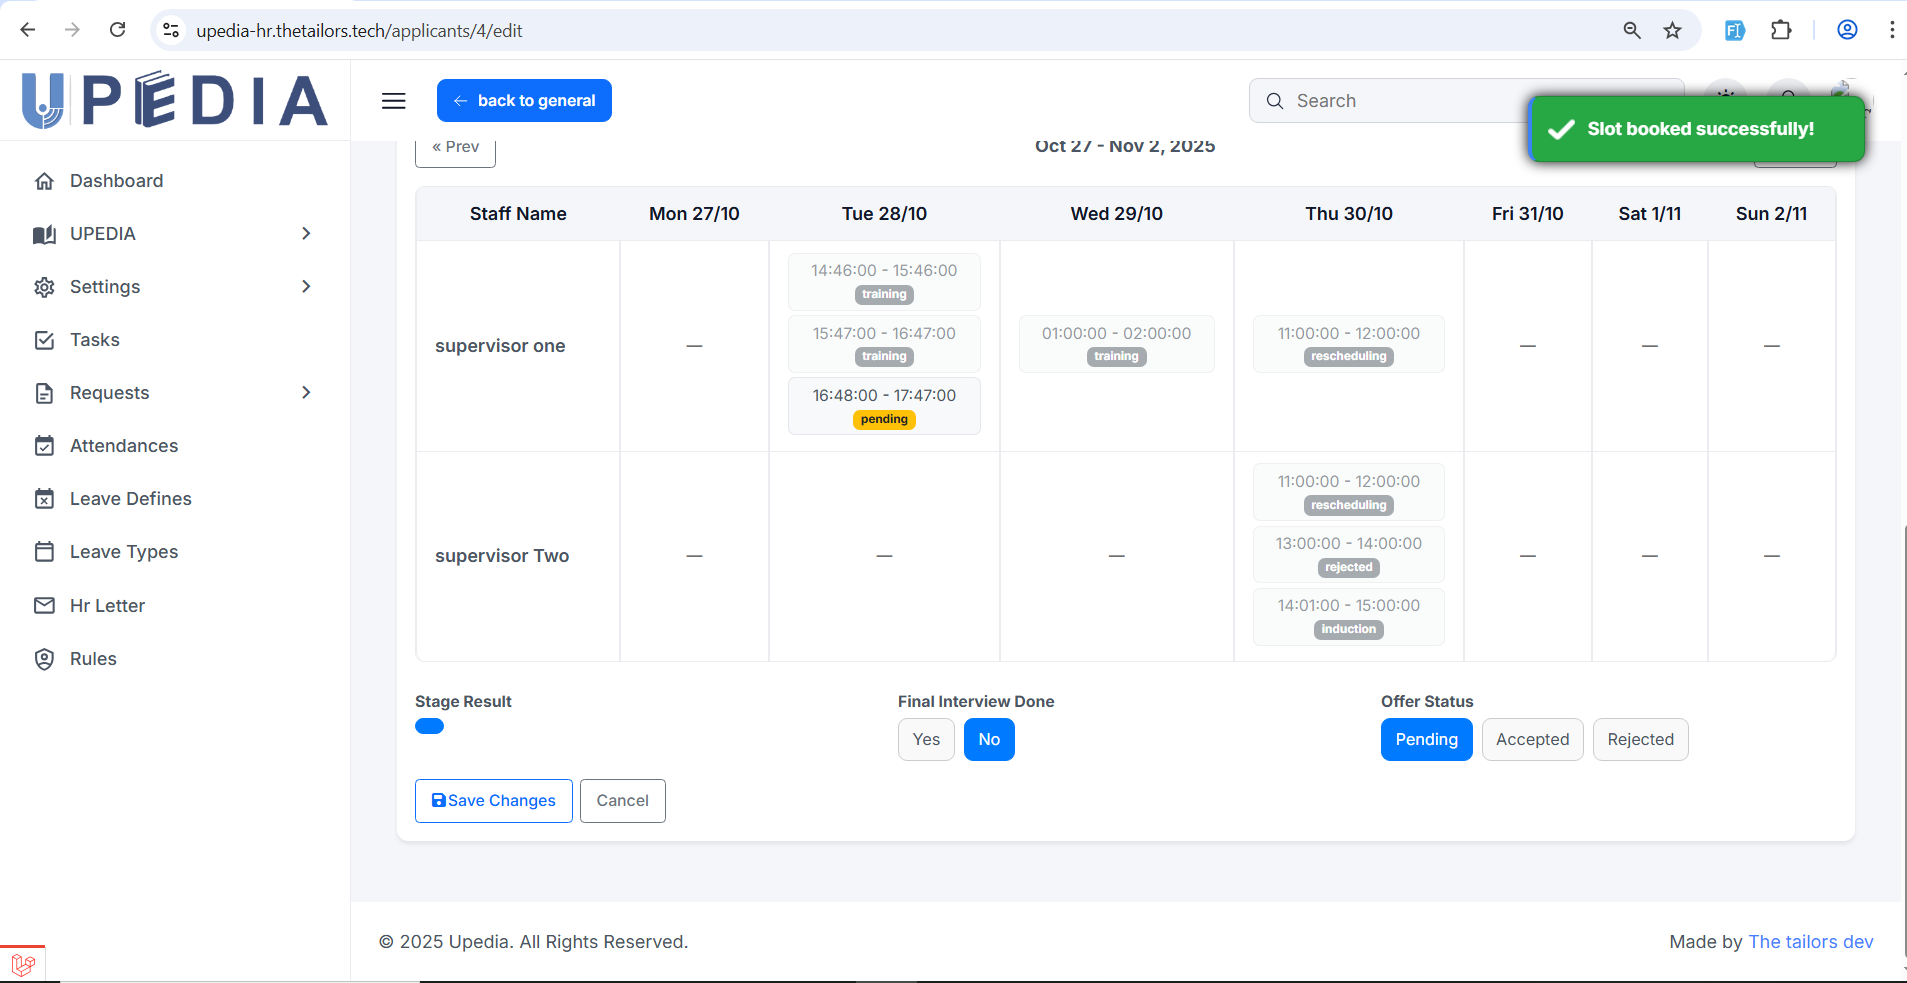The image size is (1907, 983).
Task: Click the Save Changes button
Action: click(x=494, y=801)
